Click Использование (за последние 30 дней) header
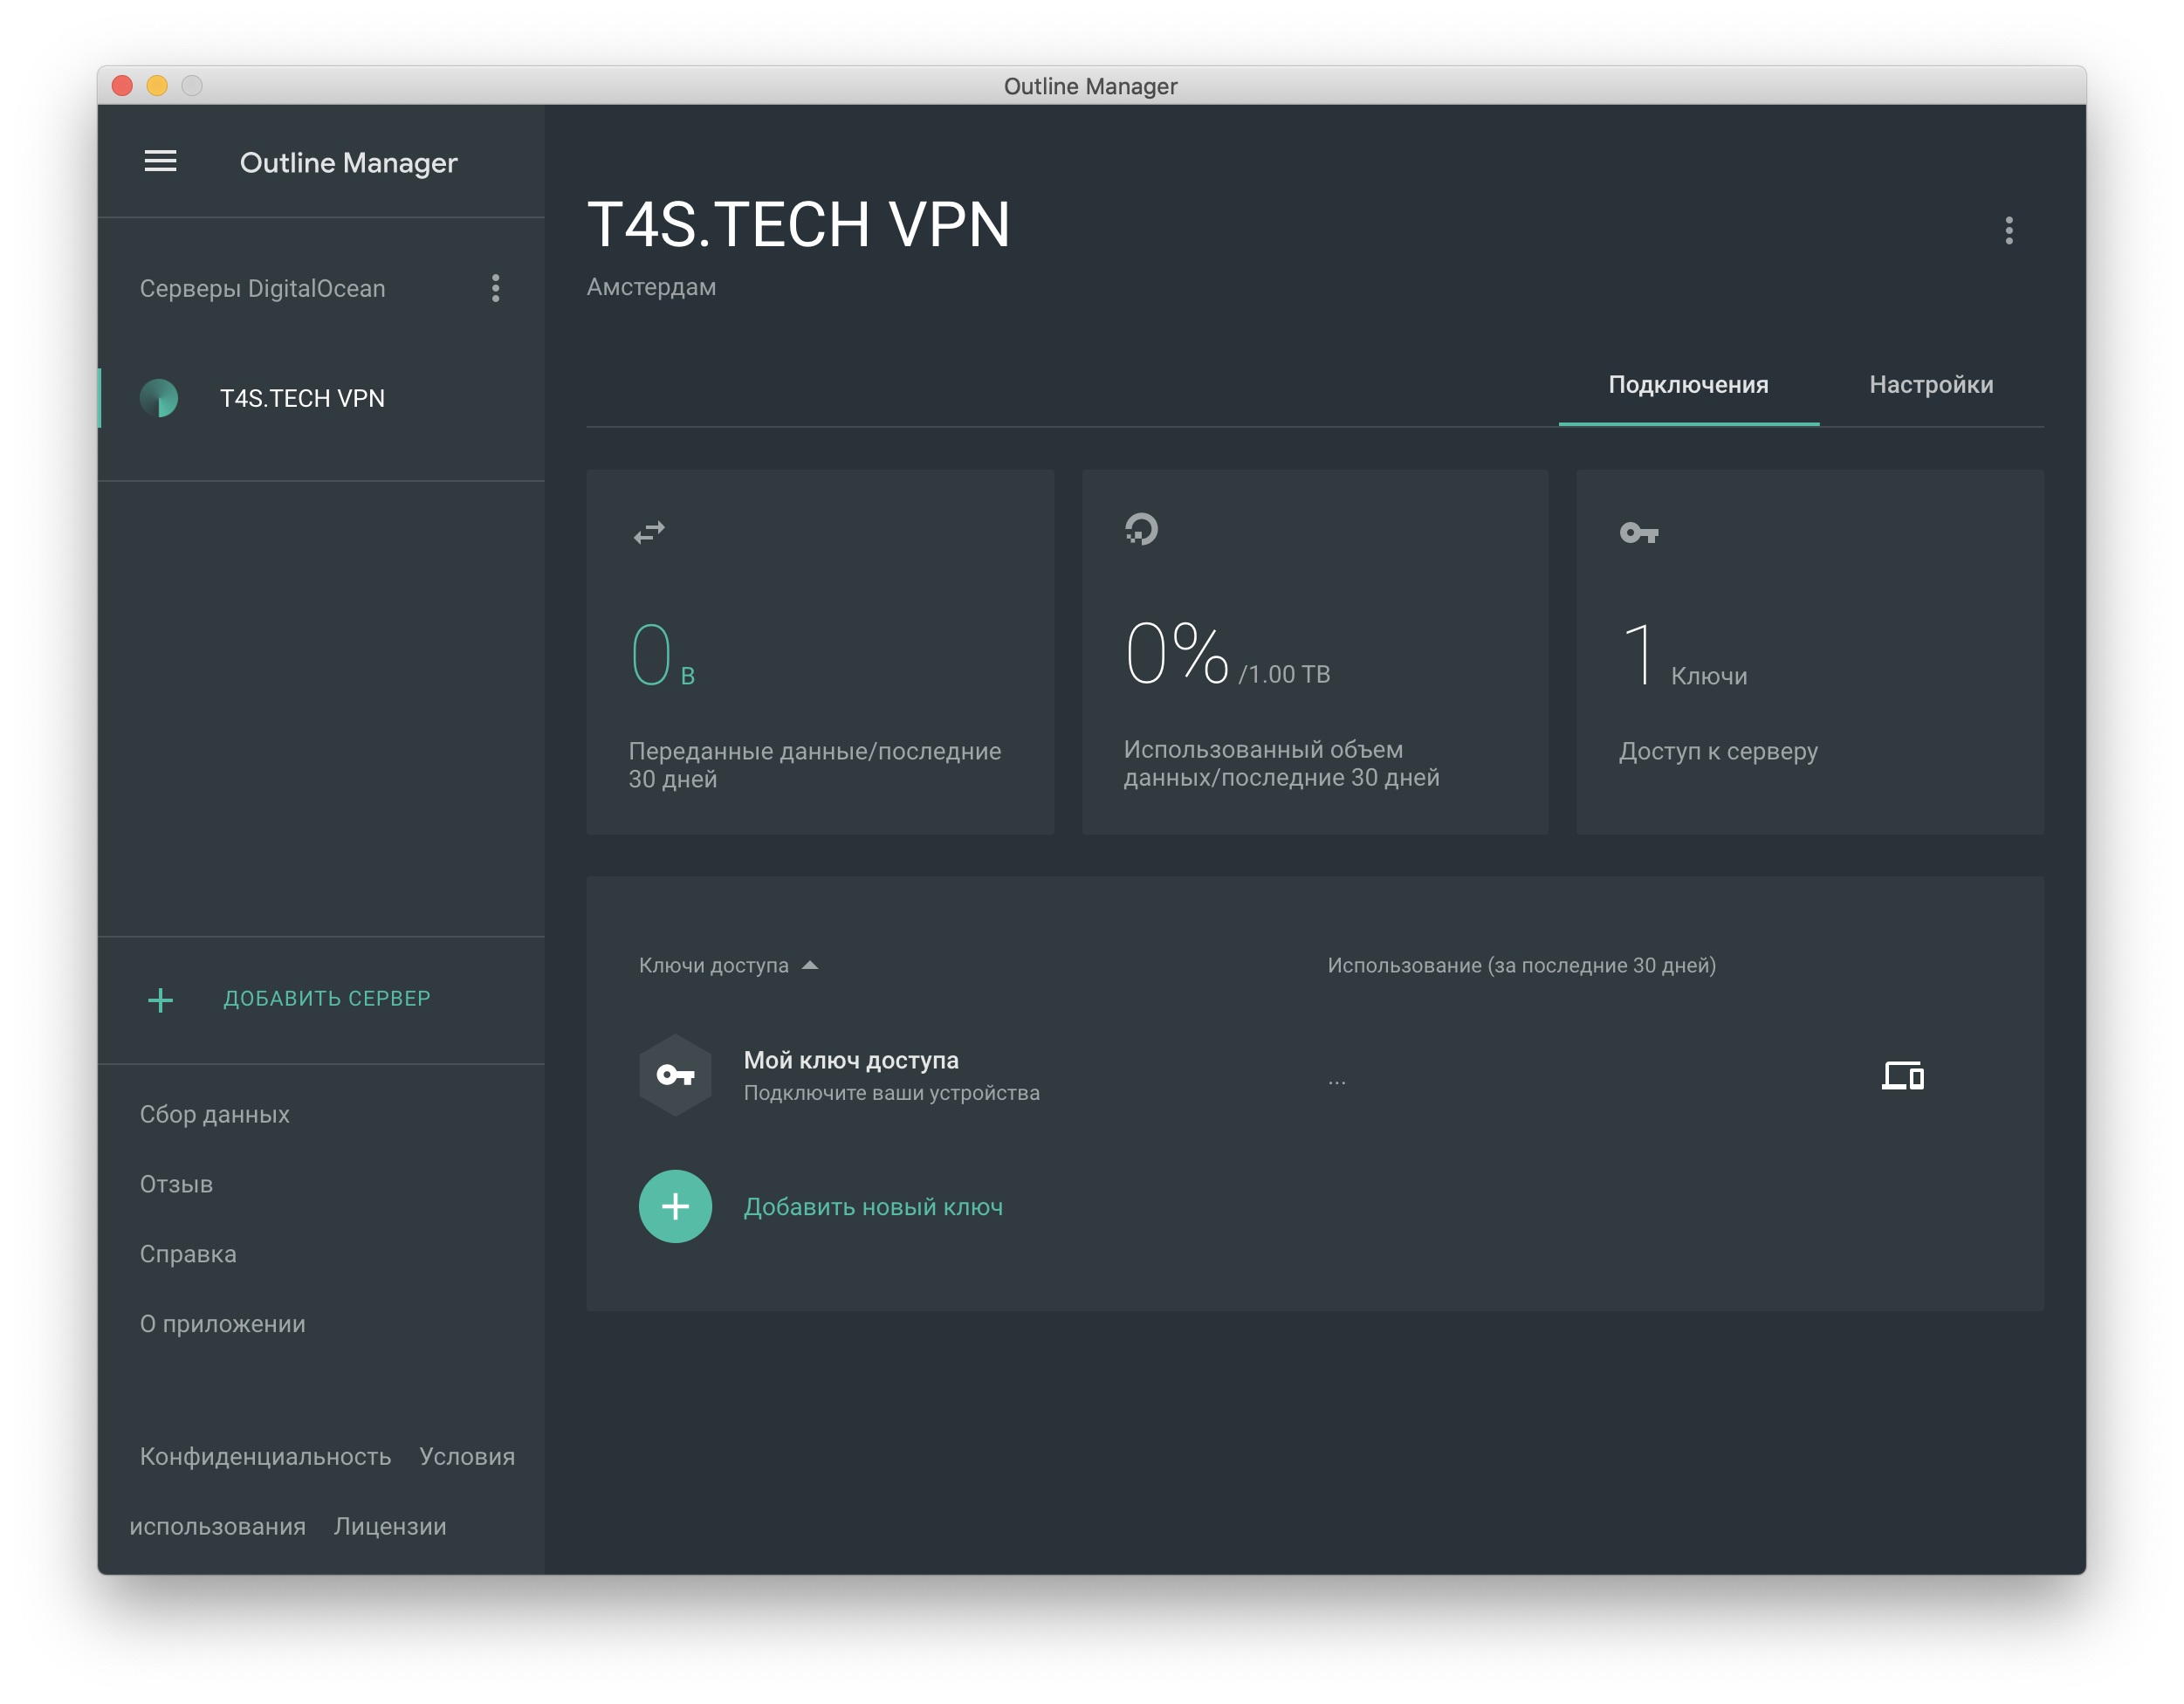The height and width of the screenshot is (1704, 2184). (x=1521, y=965)
